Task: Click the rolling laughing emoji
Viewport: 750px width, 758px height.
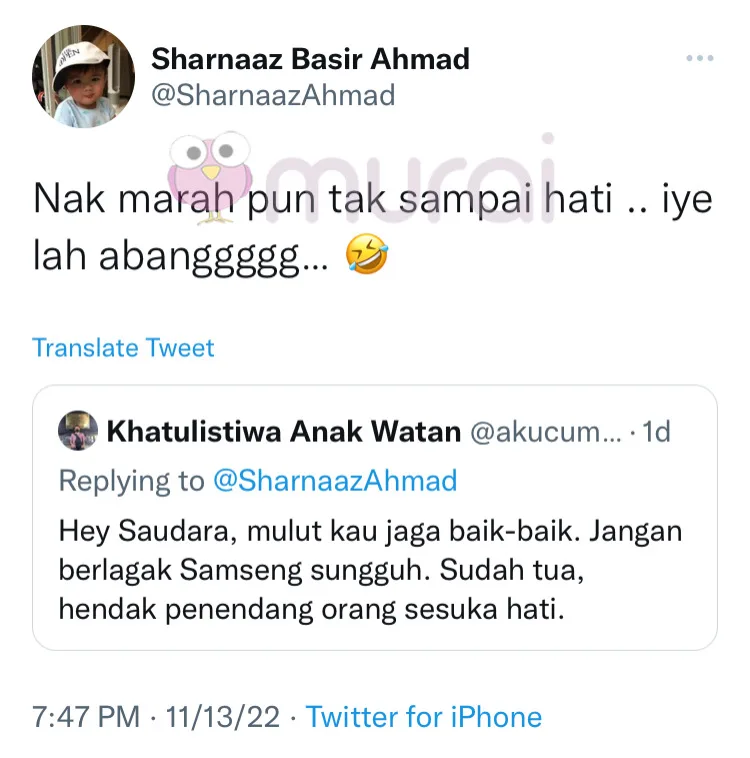Action: coord(367,254)
